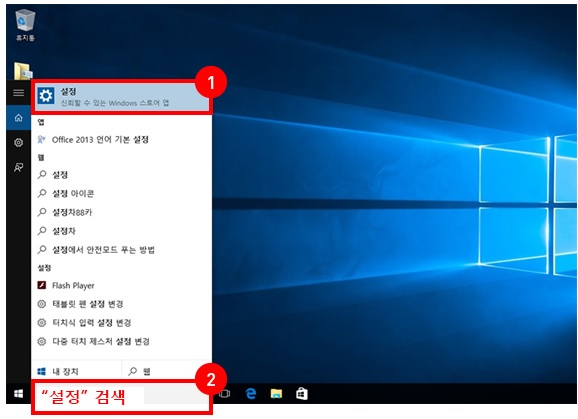
Task: Switch to the 내 장치 tab
Action: [x=77, y=371]
